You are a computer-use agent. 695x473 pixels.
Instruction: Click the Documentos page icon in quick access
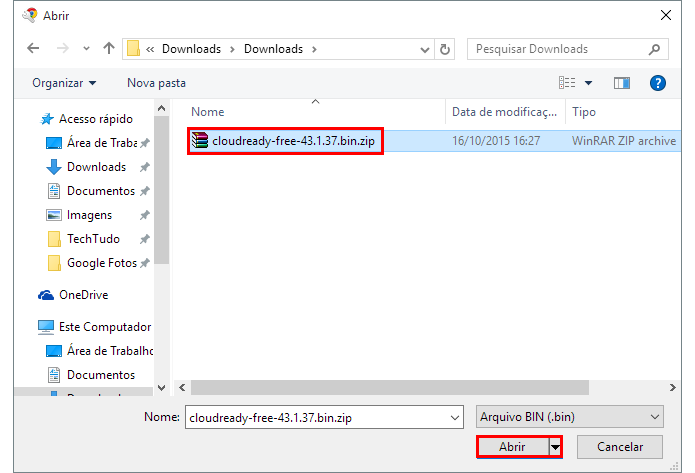pos(54,191)
